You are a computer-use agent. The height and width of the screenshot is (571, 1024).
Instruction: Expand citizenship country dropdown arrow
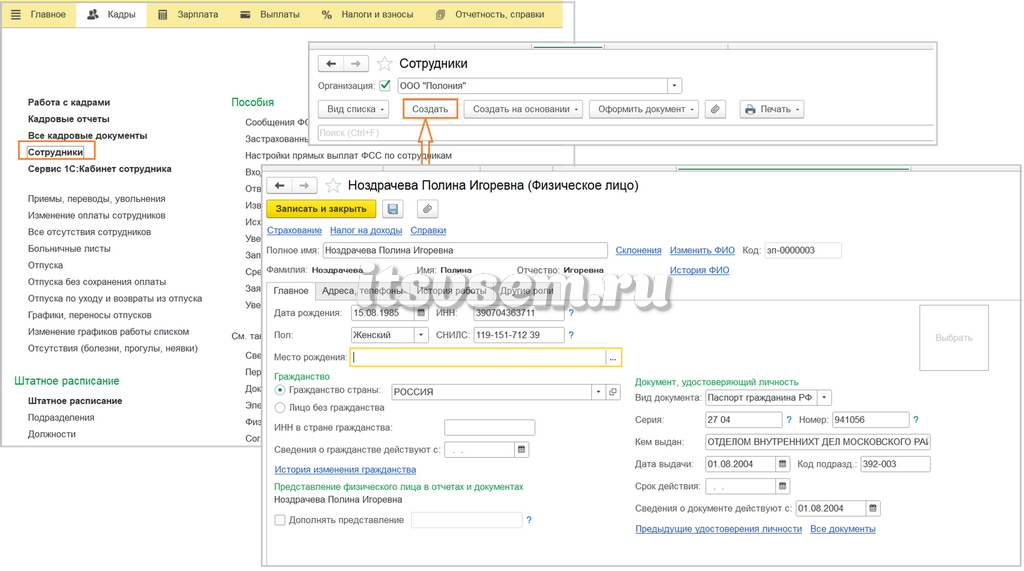point(598,392)
